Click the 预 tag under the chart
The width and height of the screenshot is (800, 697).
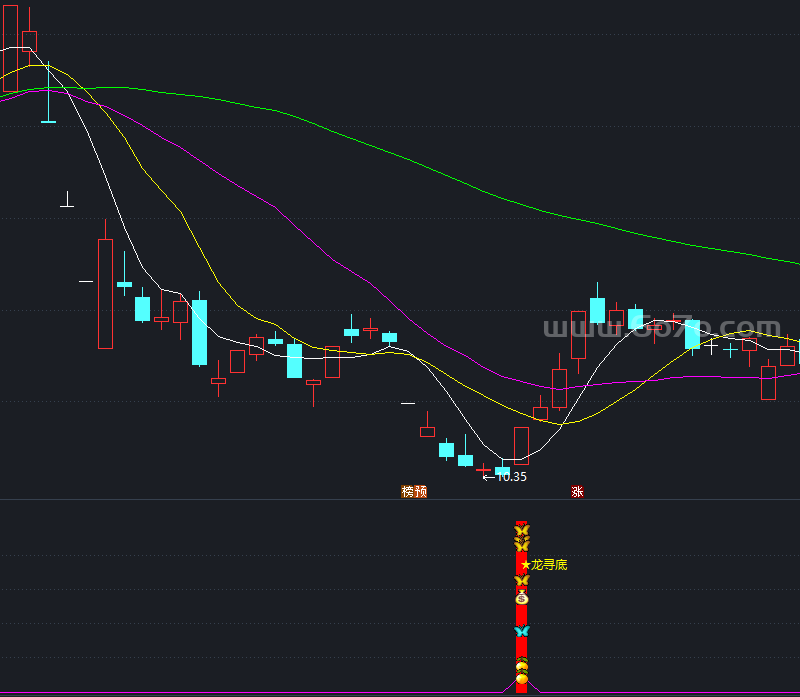(x=420, y=491)
